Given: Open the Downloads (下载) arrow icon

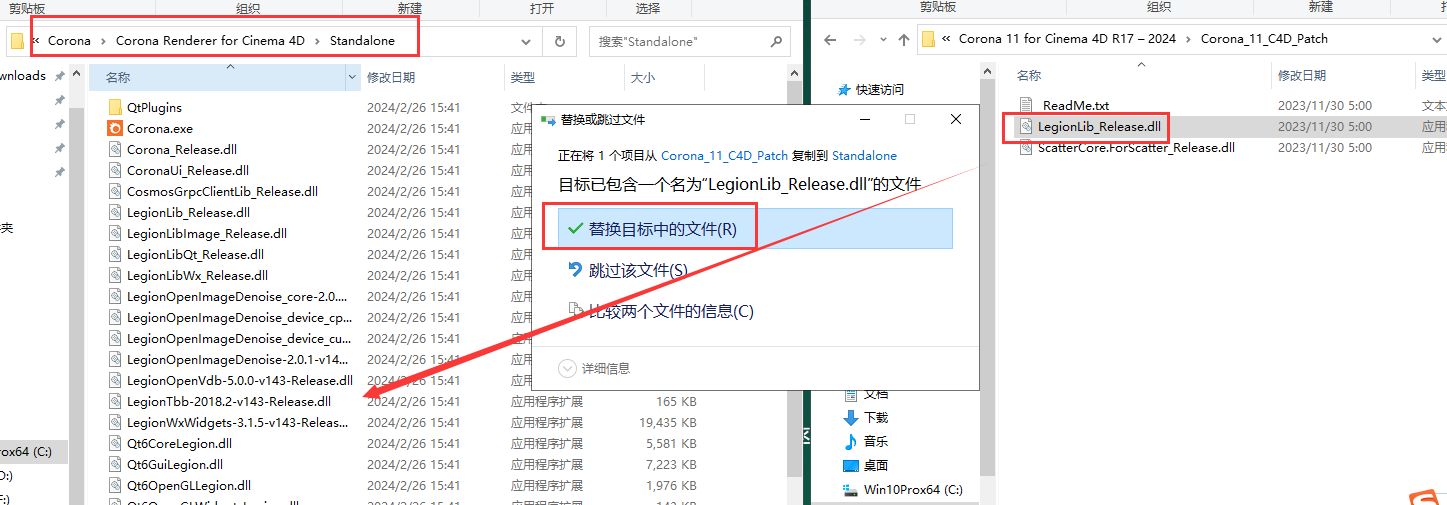Looking at the screenshot, I should pyautogui.click(x=851, y=417).
